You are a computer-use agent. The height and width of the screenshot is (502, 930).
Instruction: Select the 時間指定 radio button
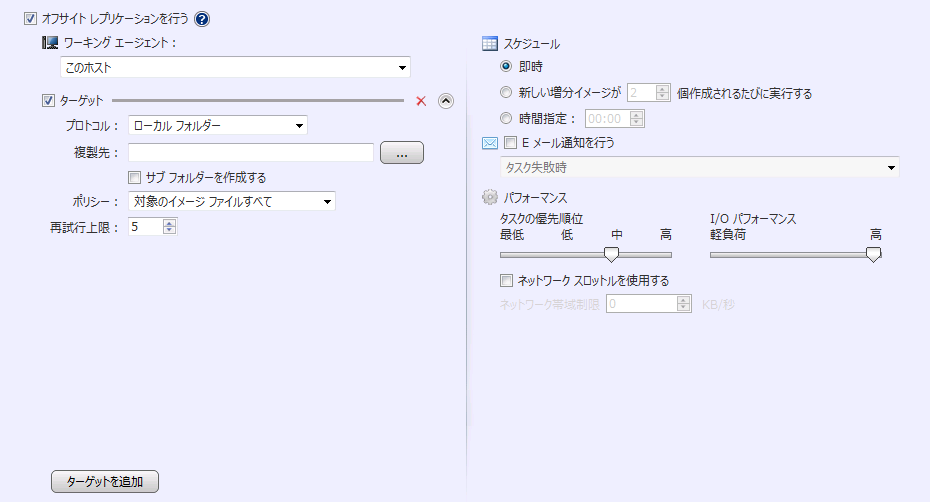click(x=507, y=119)
